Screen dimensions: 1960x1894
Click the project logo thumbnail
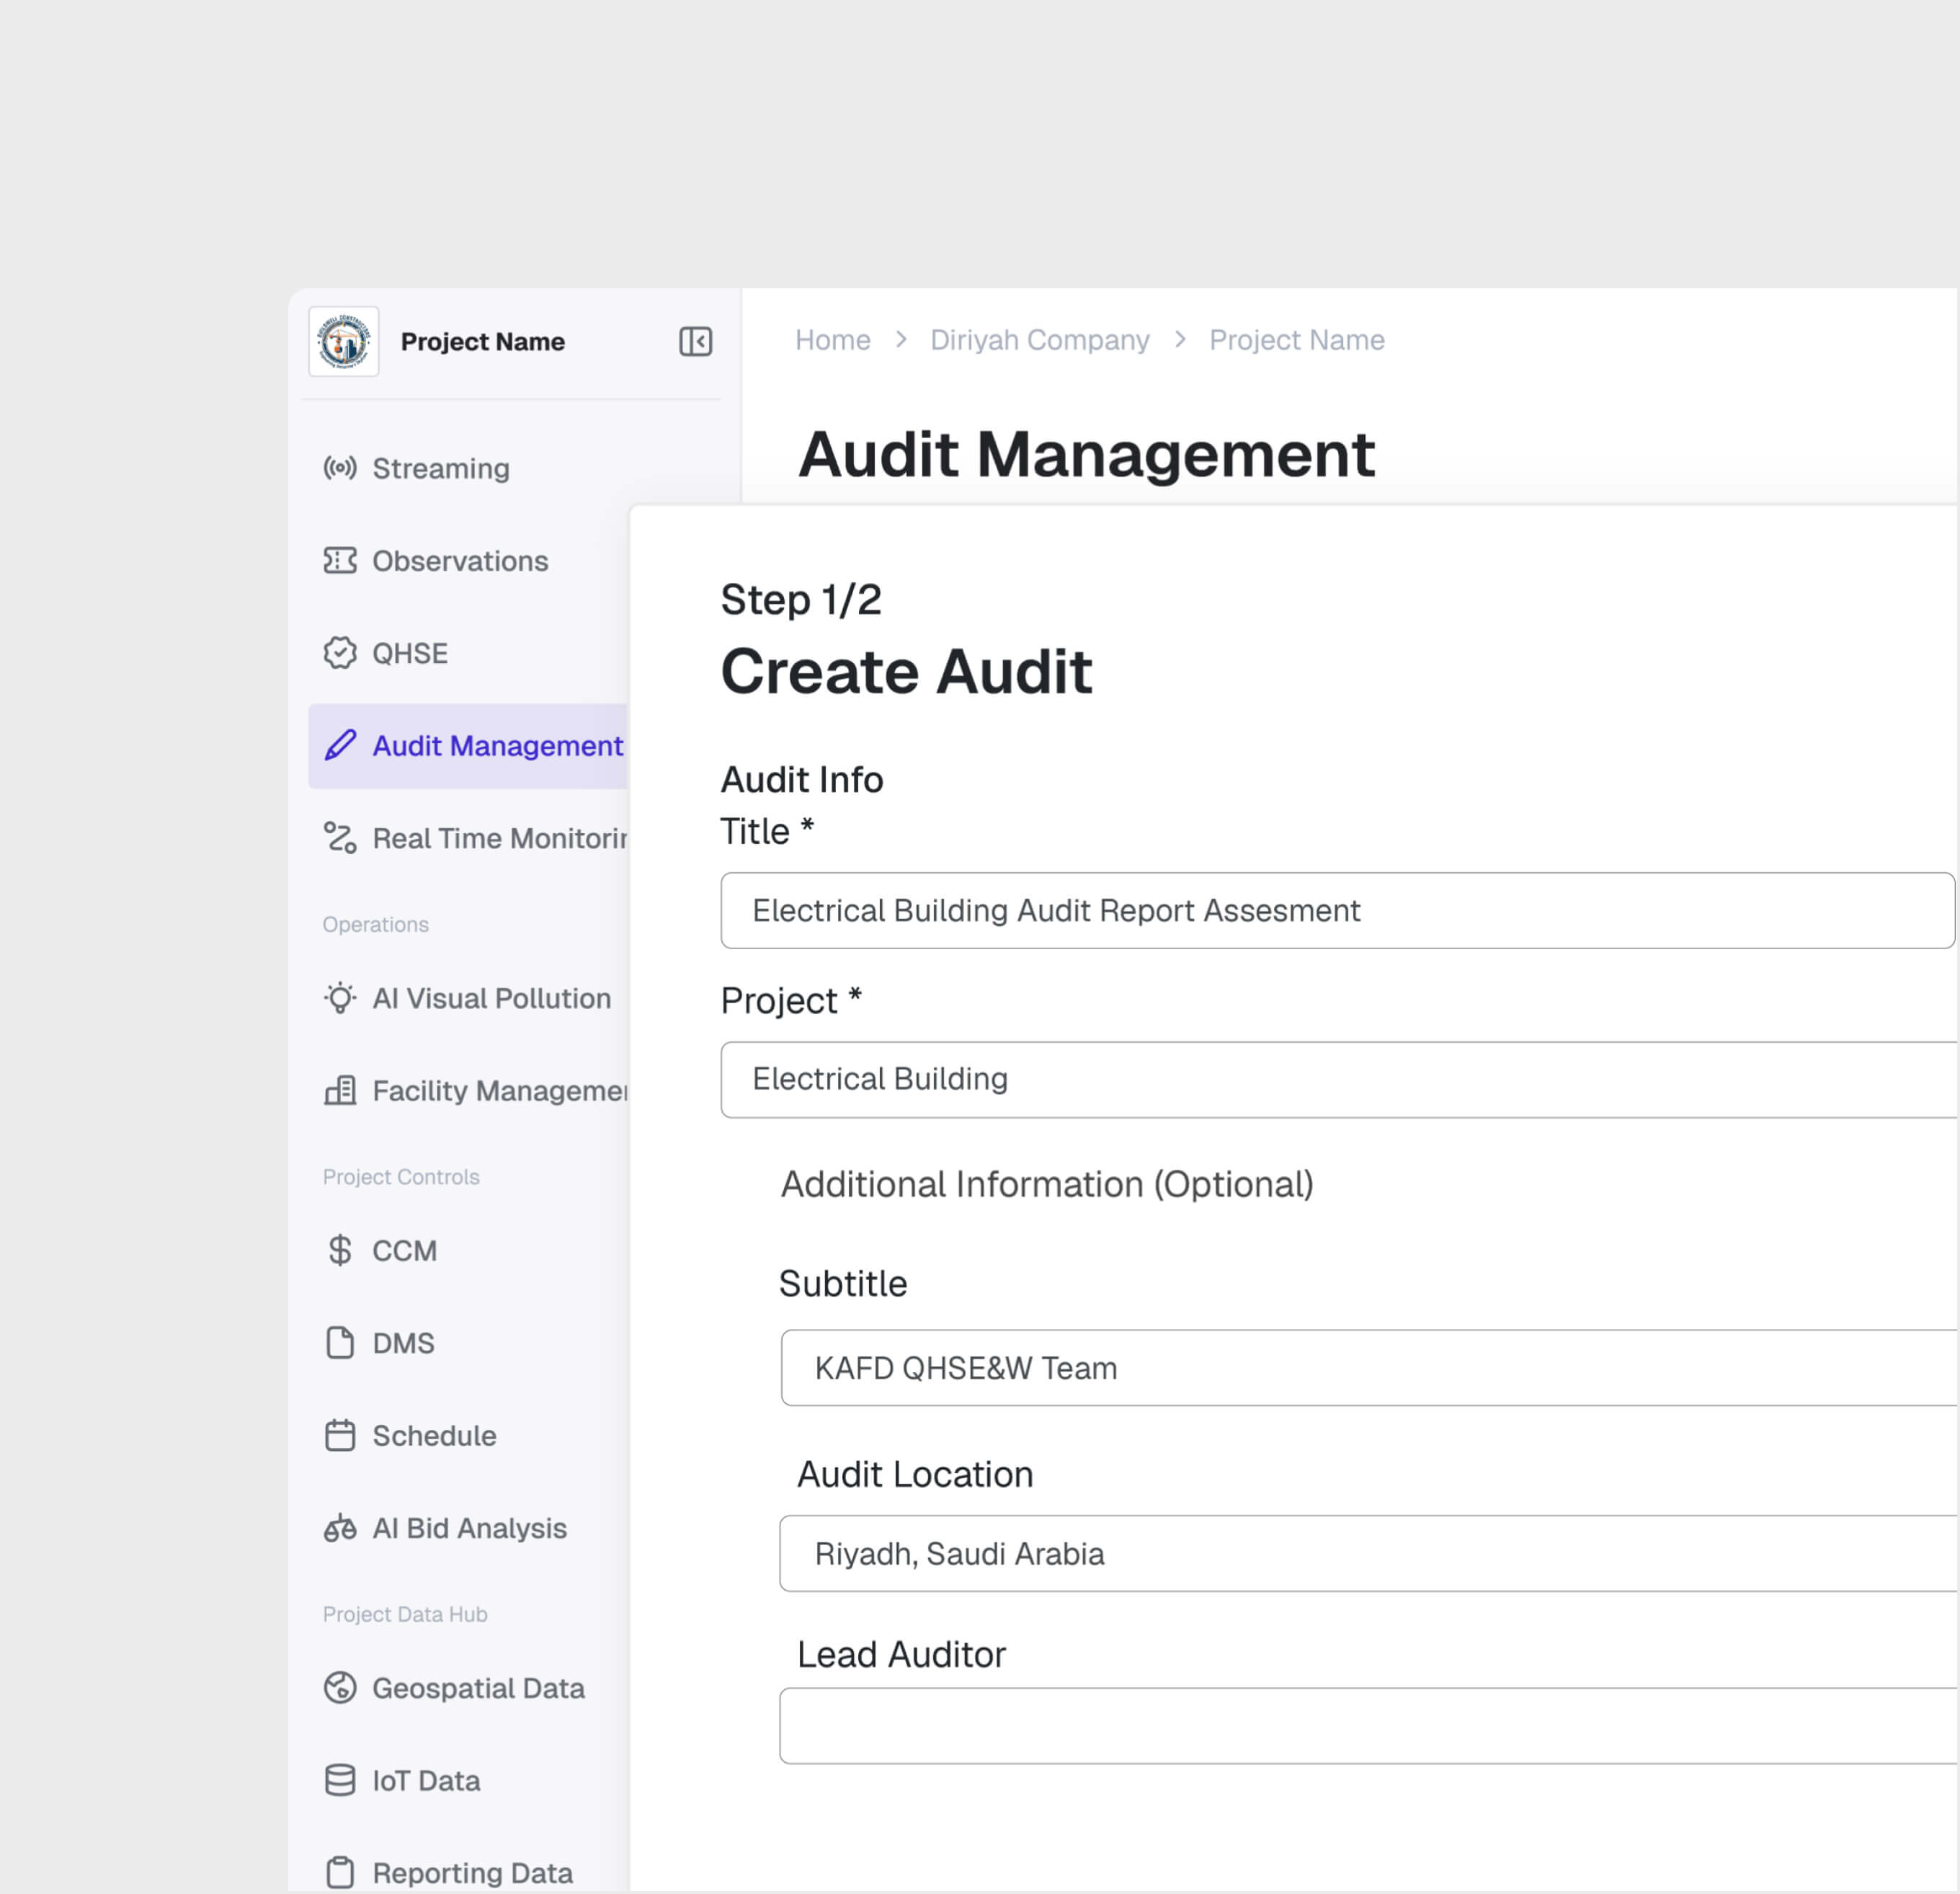pos(345,341)
